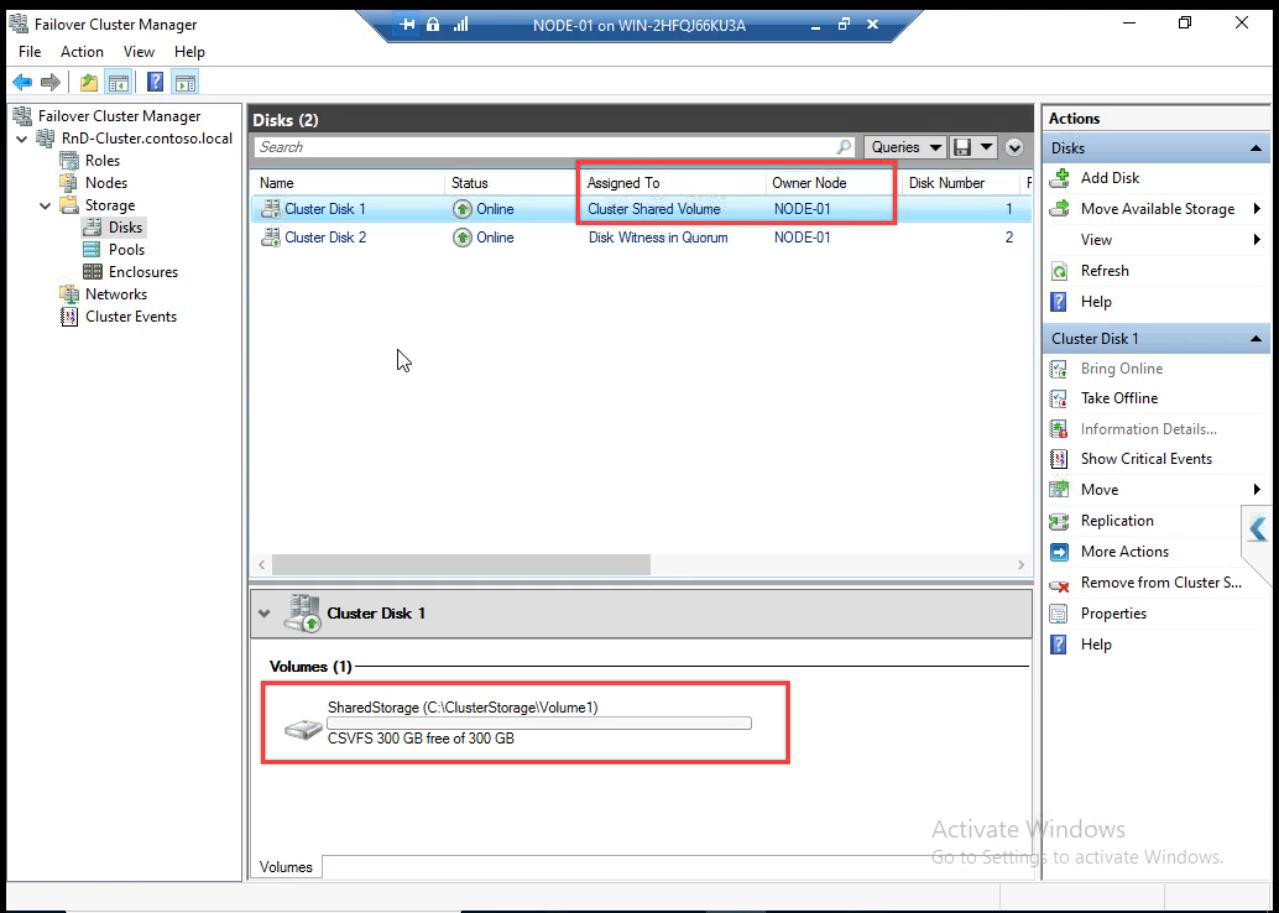Select the Cluster Disk 1 row name
Viewport: 1279px width, 913px height.
point(325,209)
